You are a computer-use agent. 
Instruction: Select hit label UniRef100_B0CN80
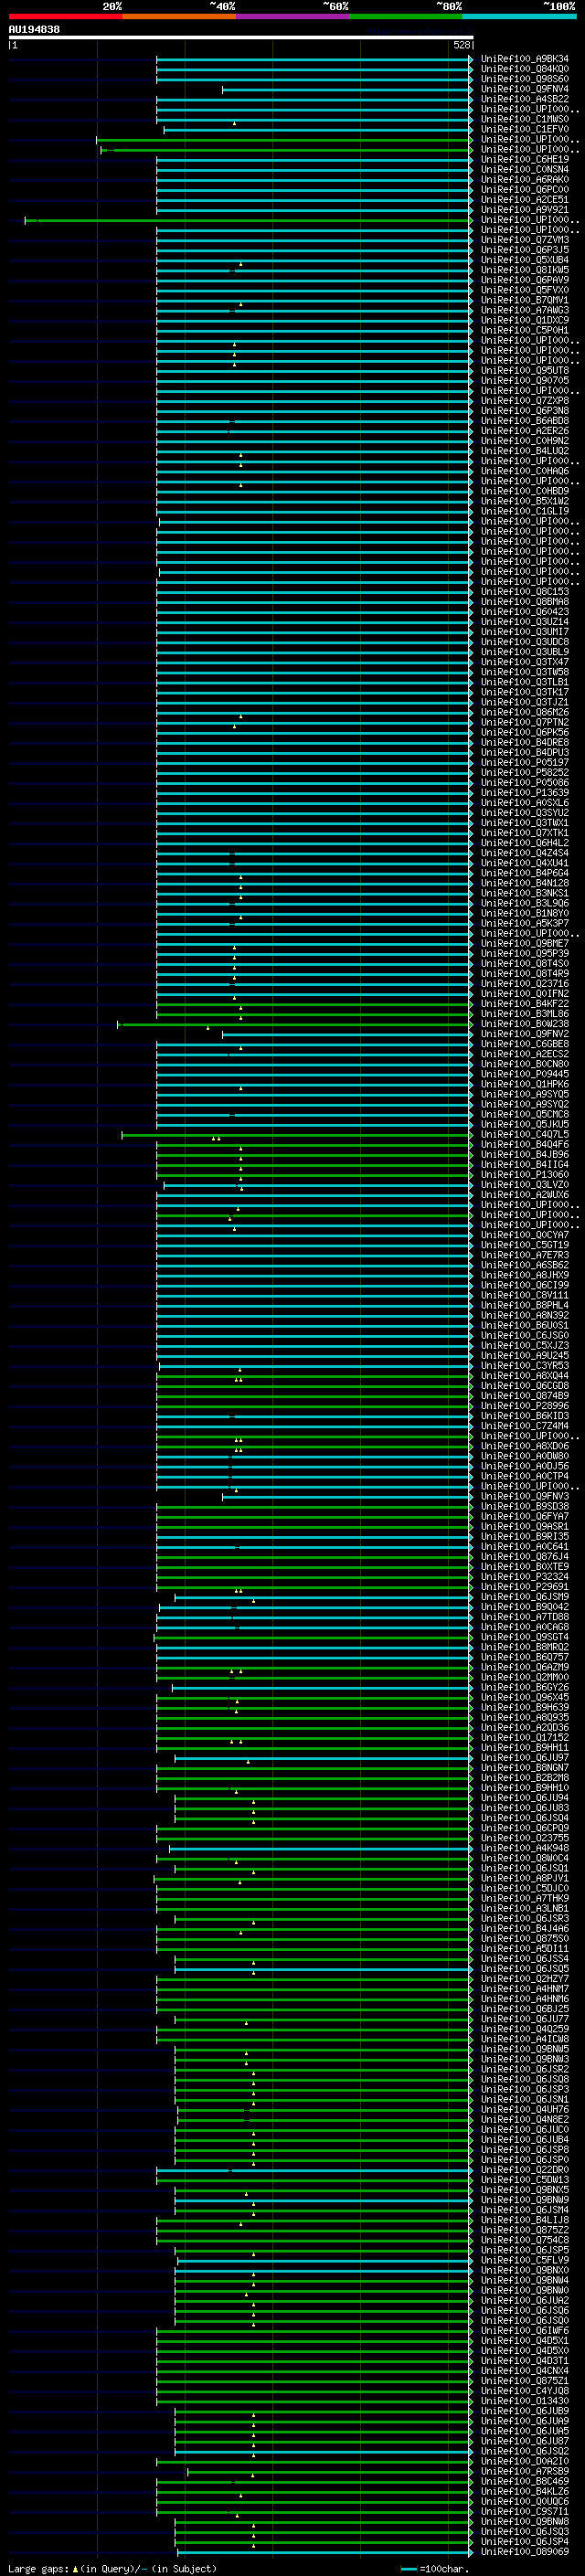coord(524,1064)
